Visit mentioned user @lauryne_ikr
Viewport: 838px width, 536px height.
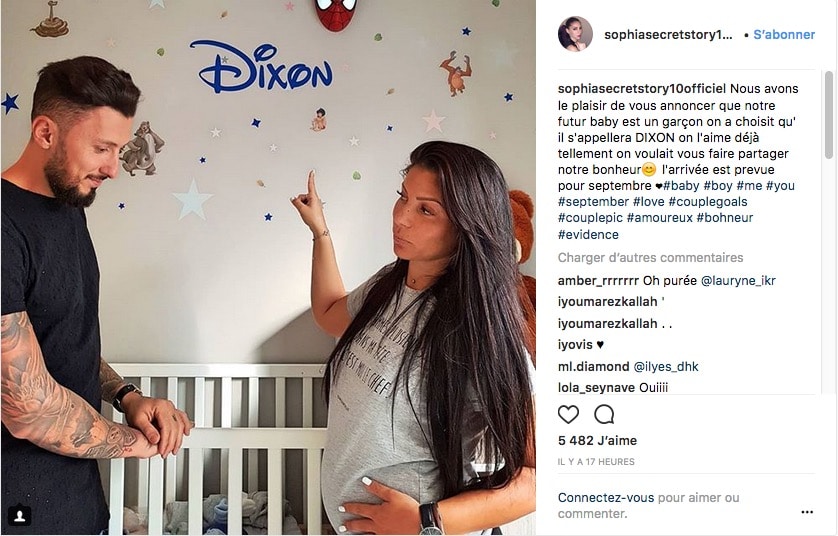tap(738, 281)
